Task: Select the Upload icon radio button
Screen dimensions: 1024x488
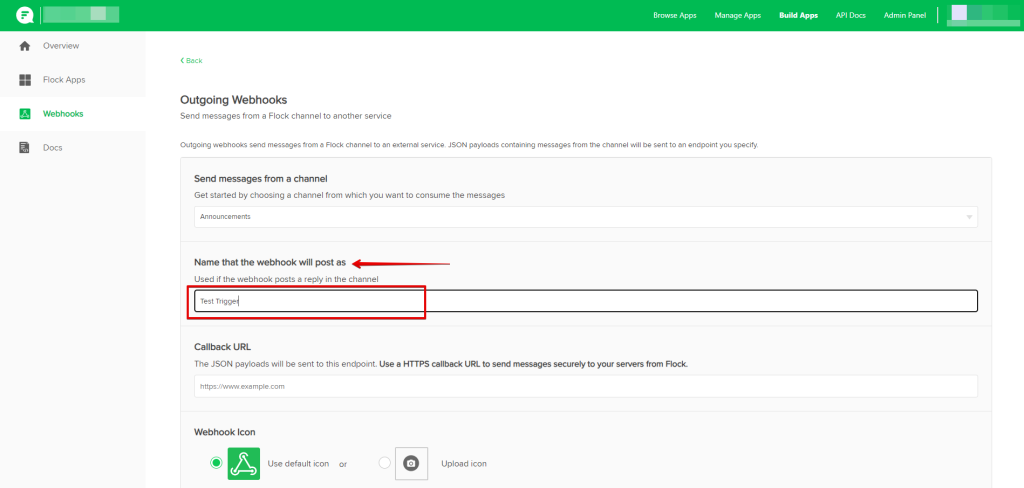Action: coord(385,463)
